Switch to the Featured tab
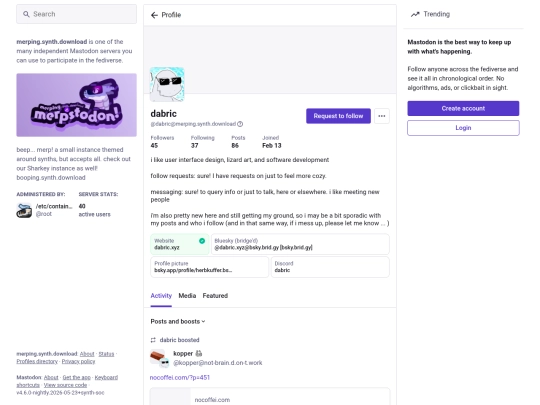Viewport: 540px width, 405px height. click(x=215, y=295)
